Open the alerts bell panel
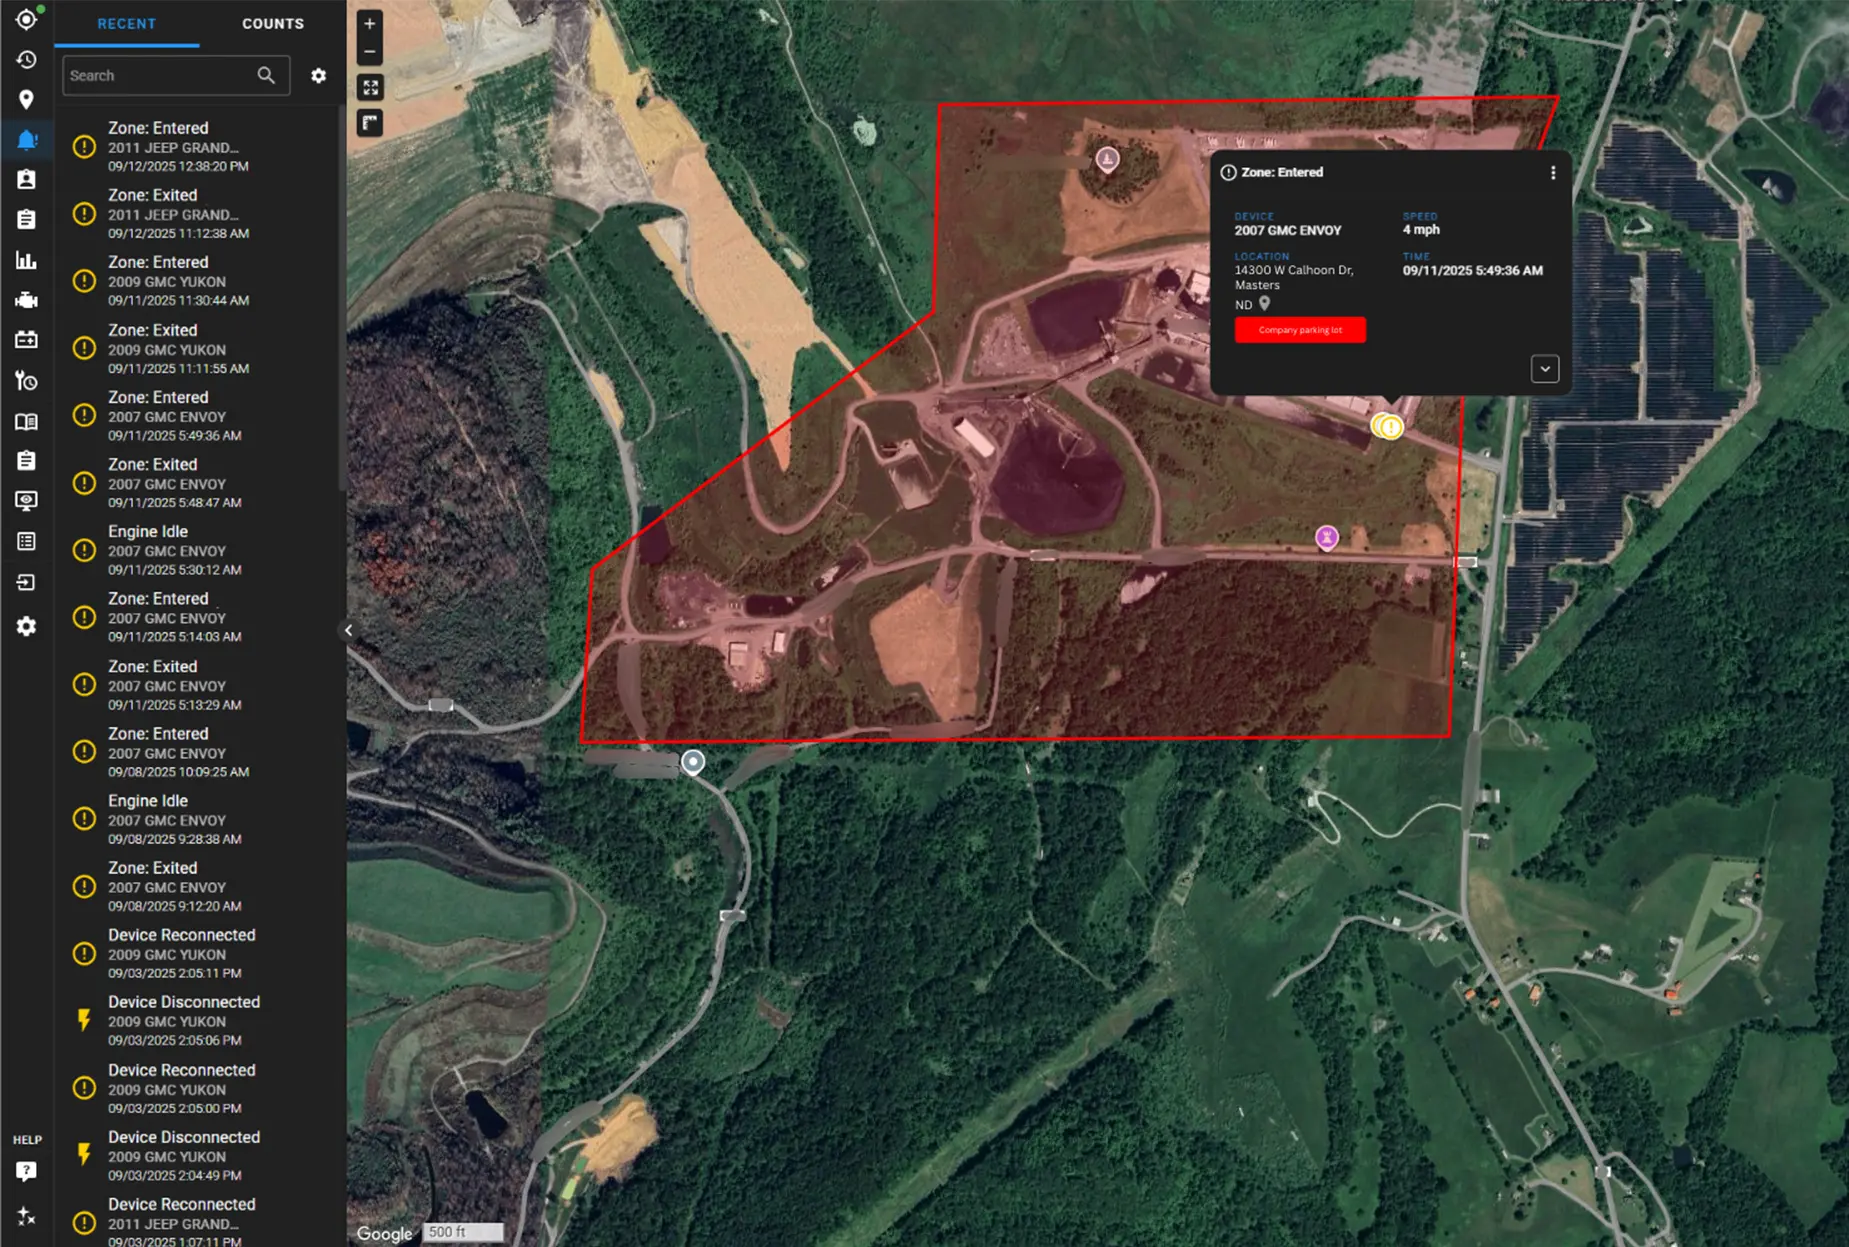Viewport: 1849px width, 1247px height. point(27,139)
